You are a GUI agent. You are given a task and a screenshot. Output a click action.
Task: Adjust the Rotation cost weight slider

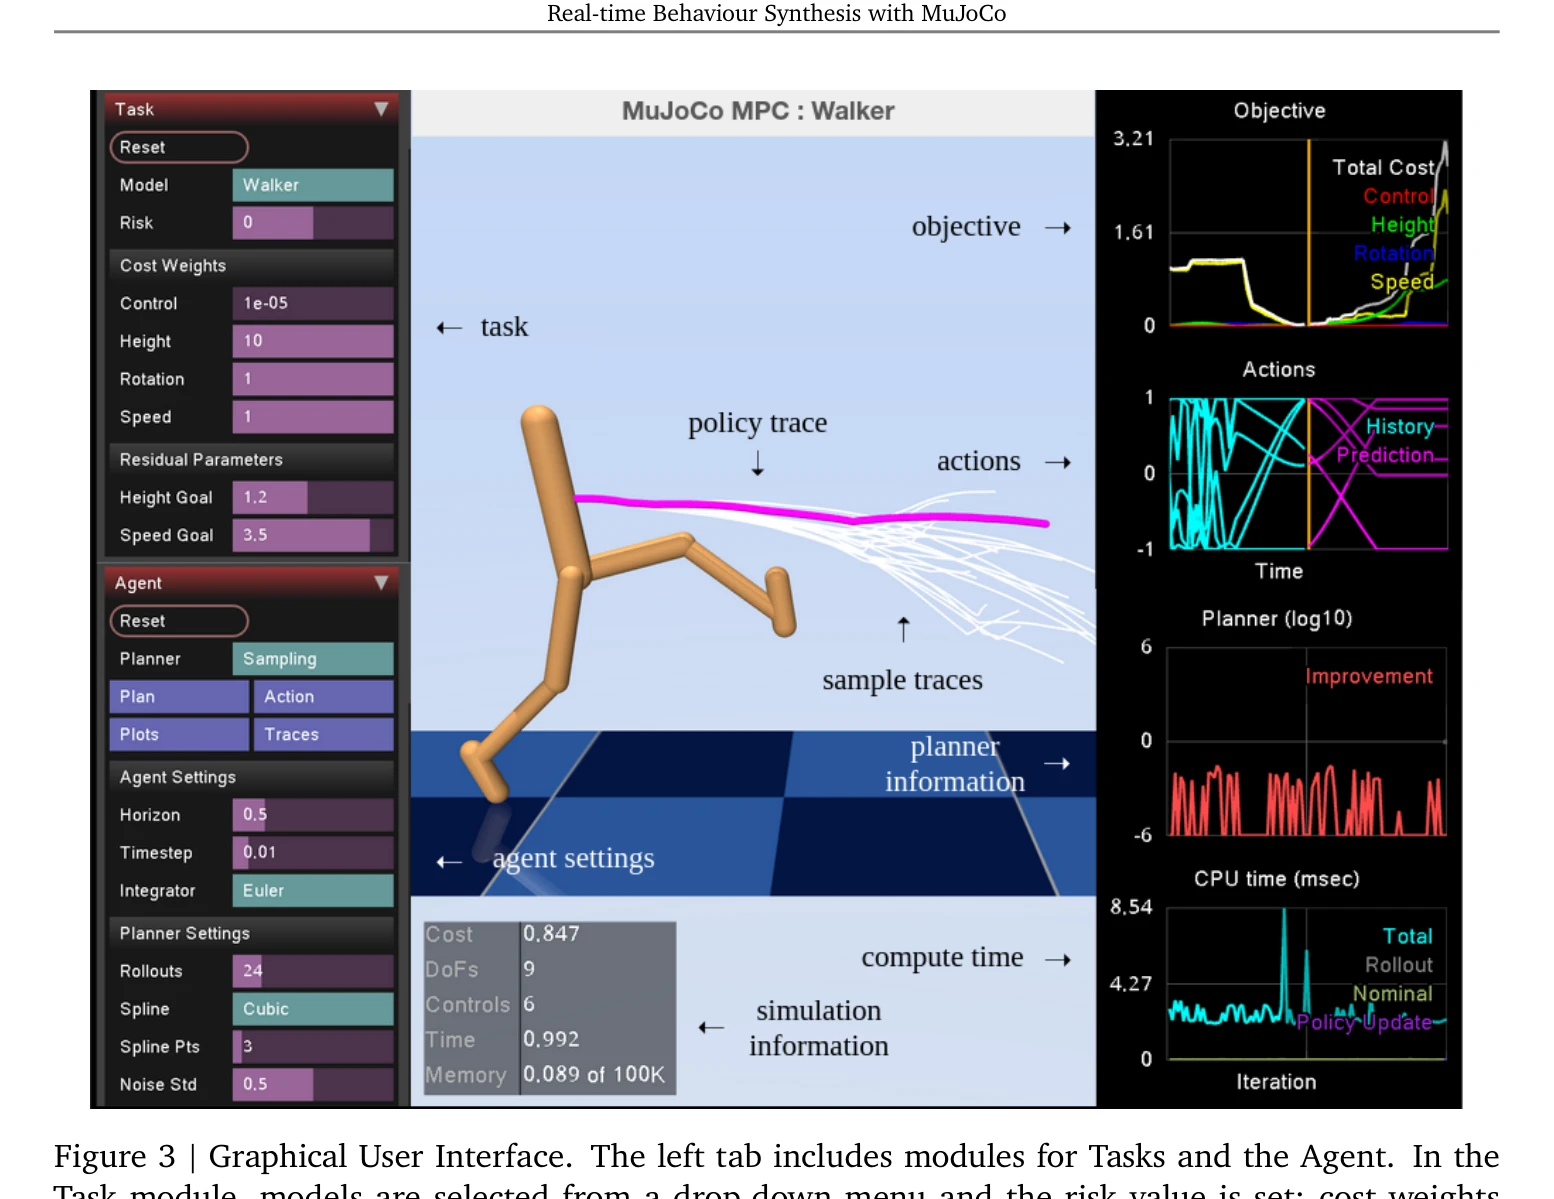313,379
